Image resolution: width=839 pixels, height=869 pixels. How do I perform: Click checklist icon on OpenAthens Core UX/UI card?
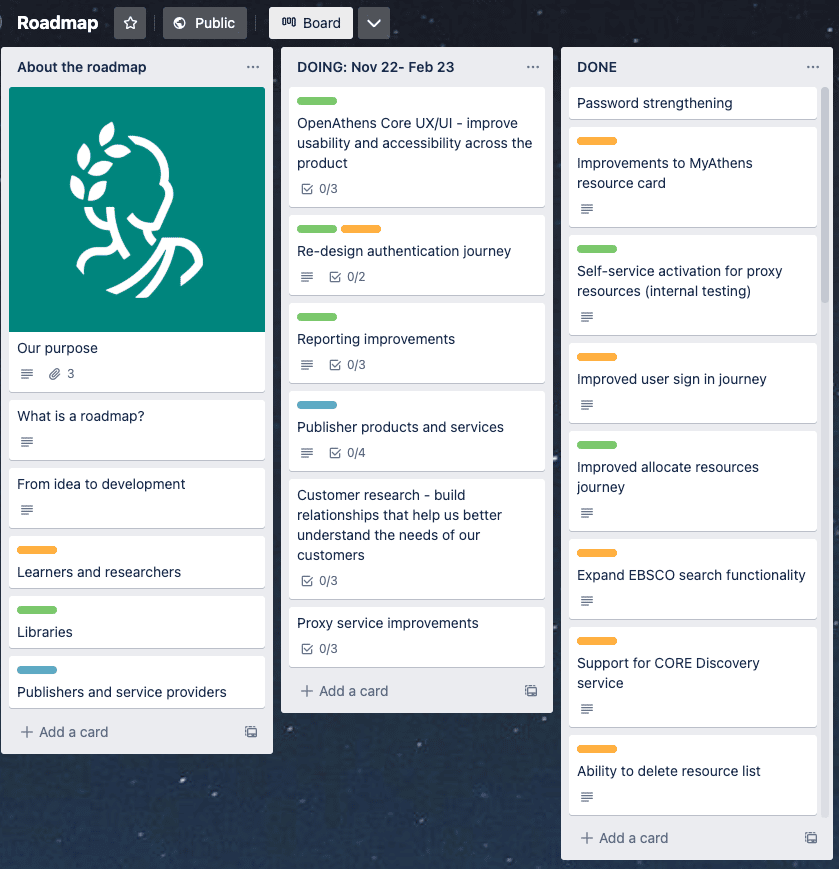pyautogui.click(x=307, y=189)
